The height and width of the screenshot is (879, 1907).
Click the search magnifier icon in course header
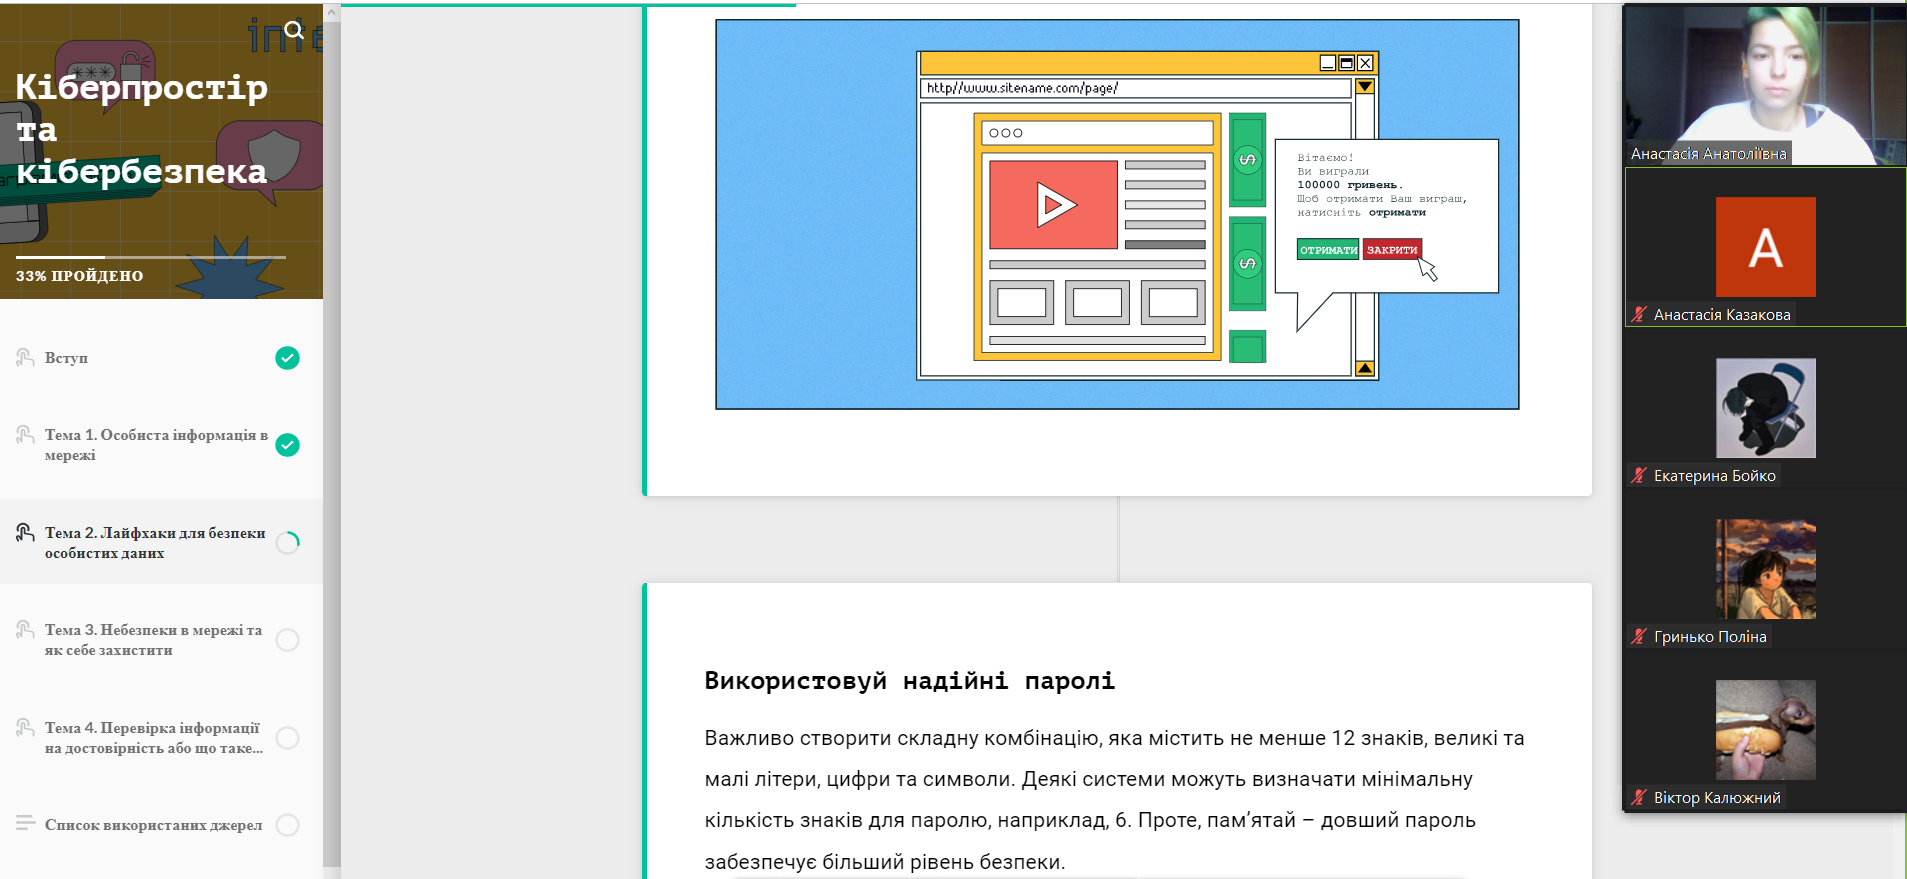coord(293,30)
